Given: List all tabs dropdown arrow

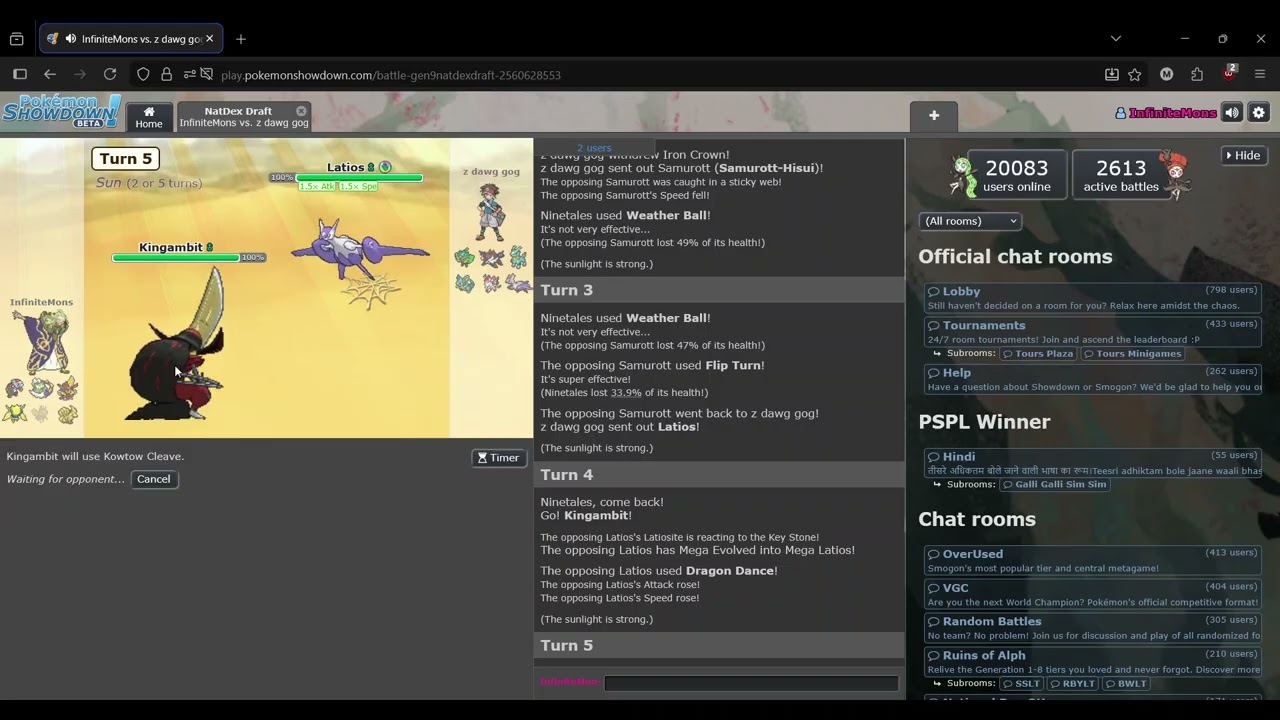Looking at the screenshot, I should pyautogui.click(x=1116, y=39).
